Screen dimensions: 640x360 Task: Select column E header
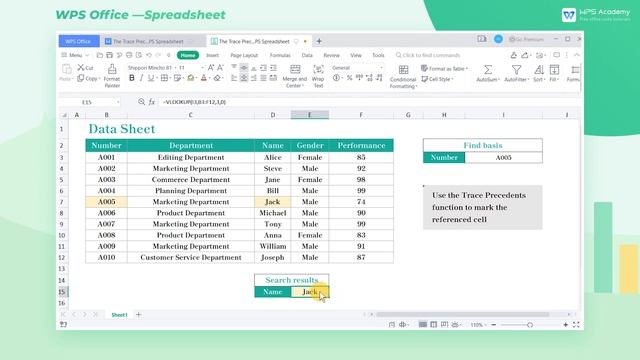point(309,115)
